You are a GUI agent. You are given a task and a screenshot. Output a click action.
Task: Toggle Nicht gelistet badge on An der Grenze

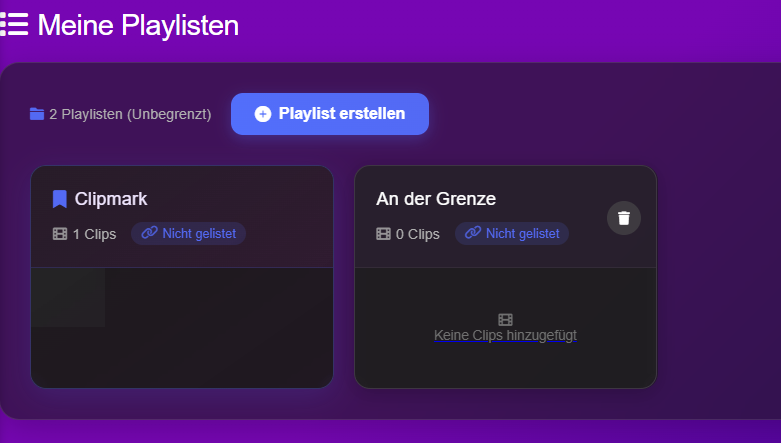(x=512, y=234)
